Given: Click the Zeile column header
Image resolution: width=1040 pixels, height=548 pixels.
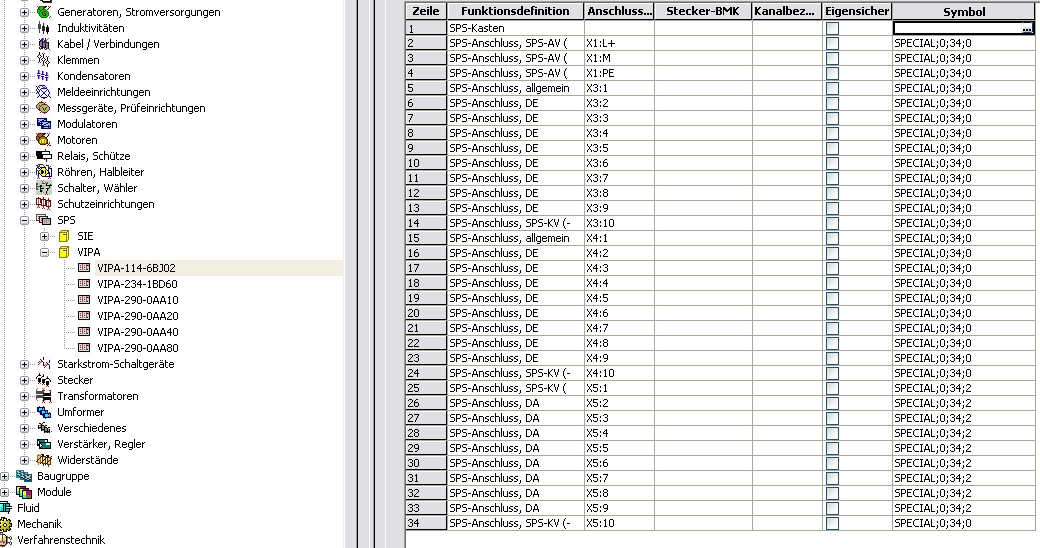Looking at the screenshot, I should point(426,11).
